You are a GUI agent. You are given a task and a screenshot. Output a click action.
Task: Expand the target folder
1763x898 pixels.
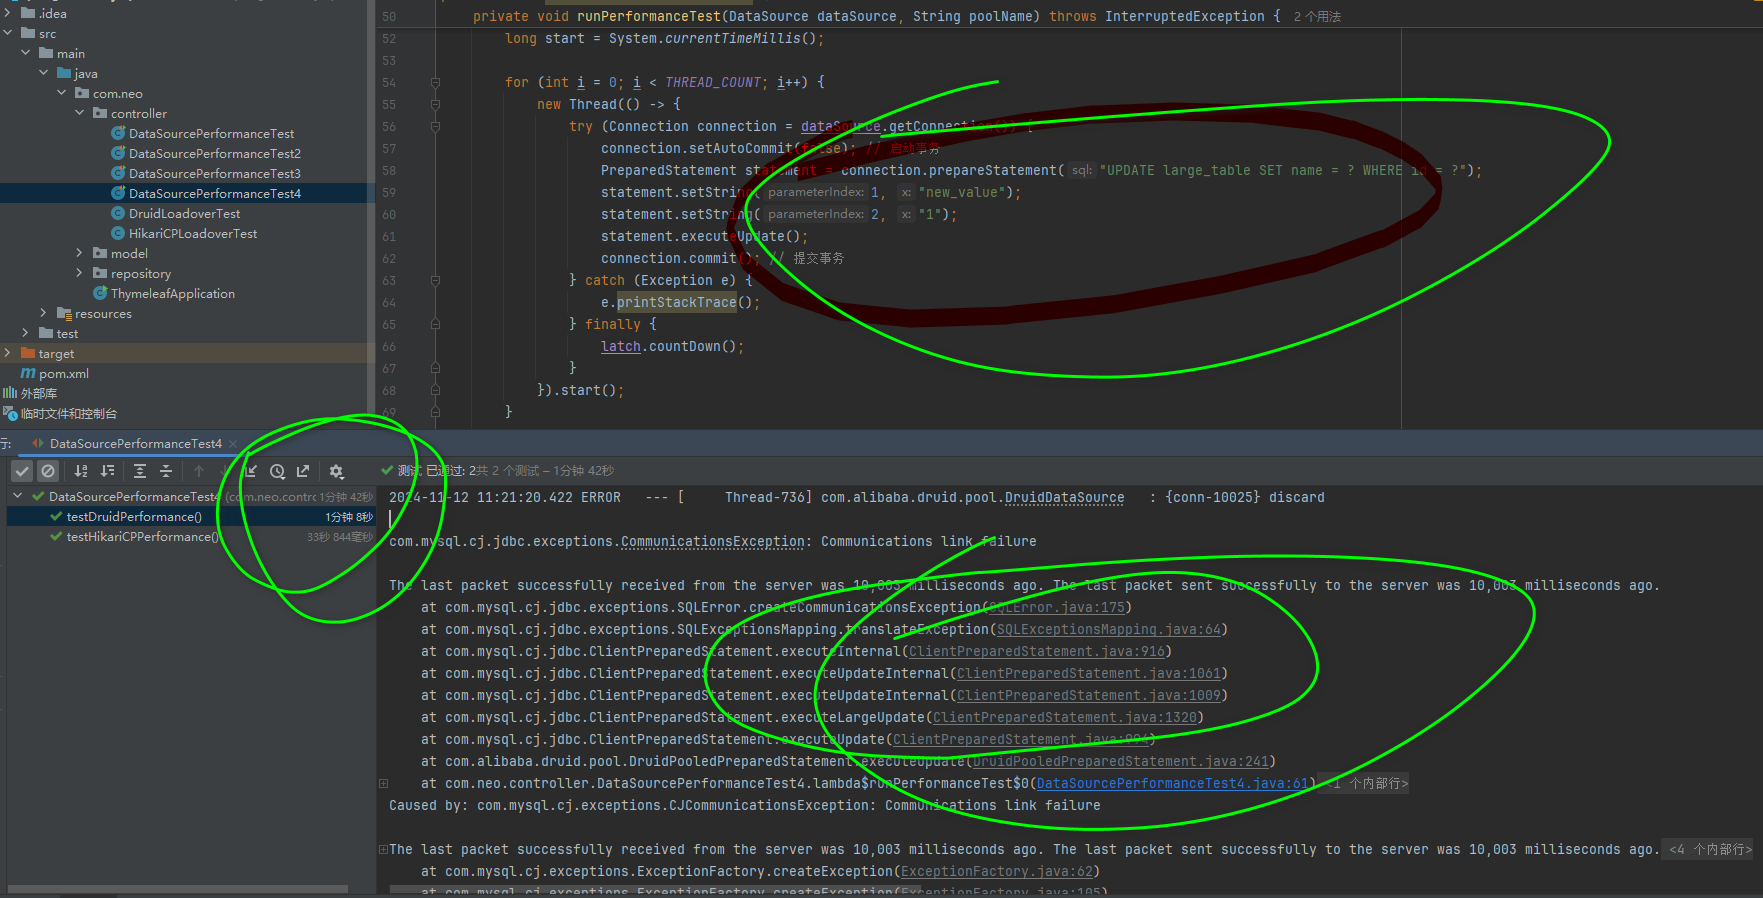coord(8,353)
